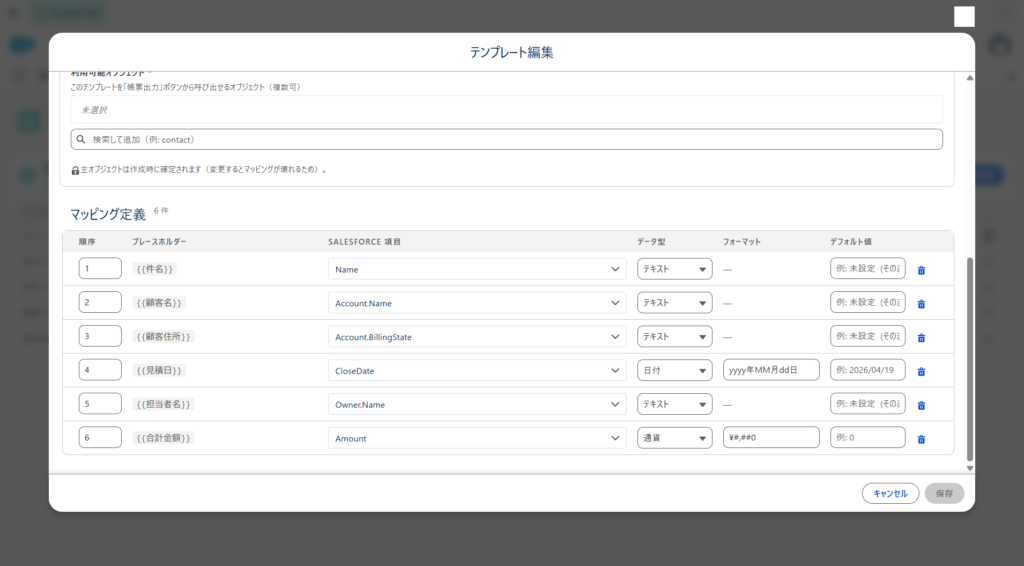Click the dialog scrollbar down arrow
1024x566 pixels.
(970, 468)
